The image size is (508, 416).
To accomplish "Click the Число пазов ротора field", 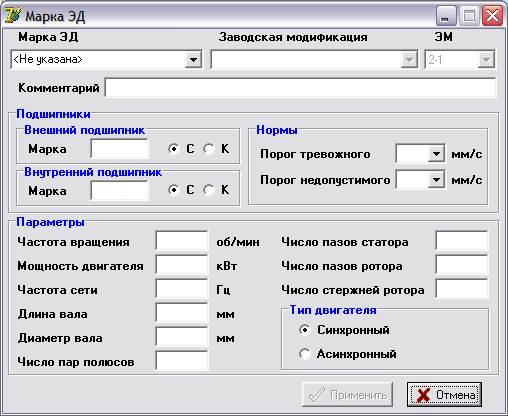I will pos(462,265).
